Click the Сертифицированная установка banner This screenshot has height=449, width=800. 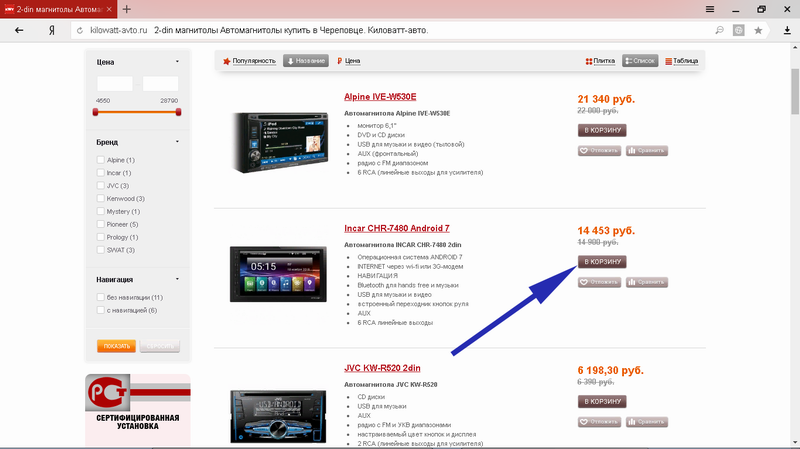coord(138,410)
